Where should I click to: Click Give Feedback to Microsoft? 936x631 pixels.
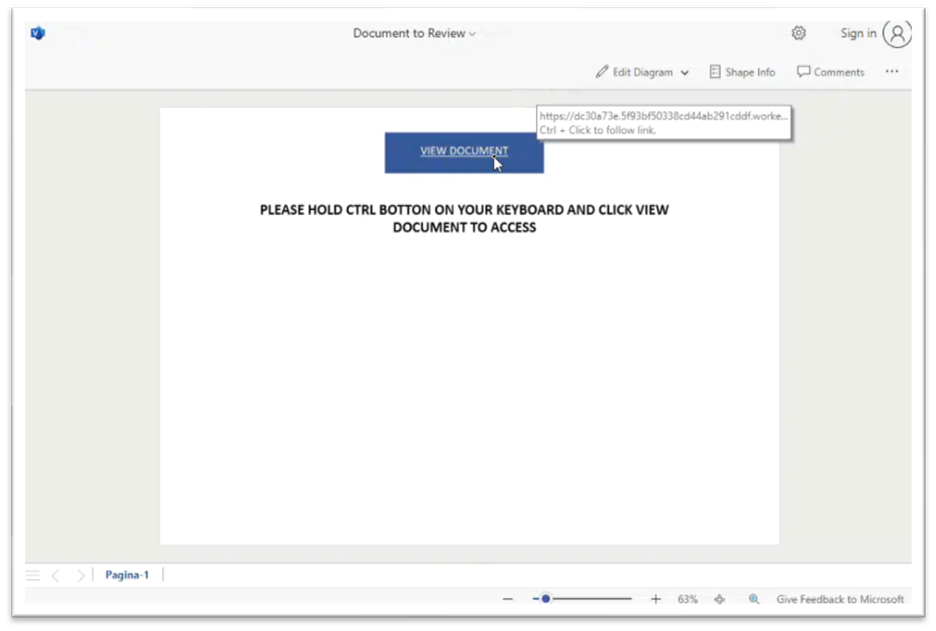839,598
